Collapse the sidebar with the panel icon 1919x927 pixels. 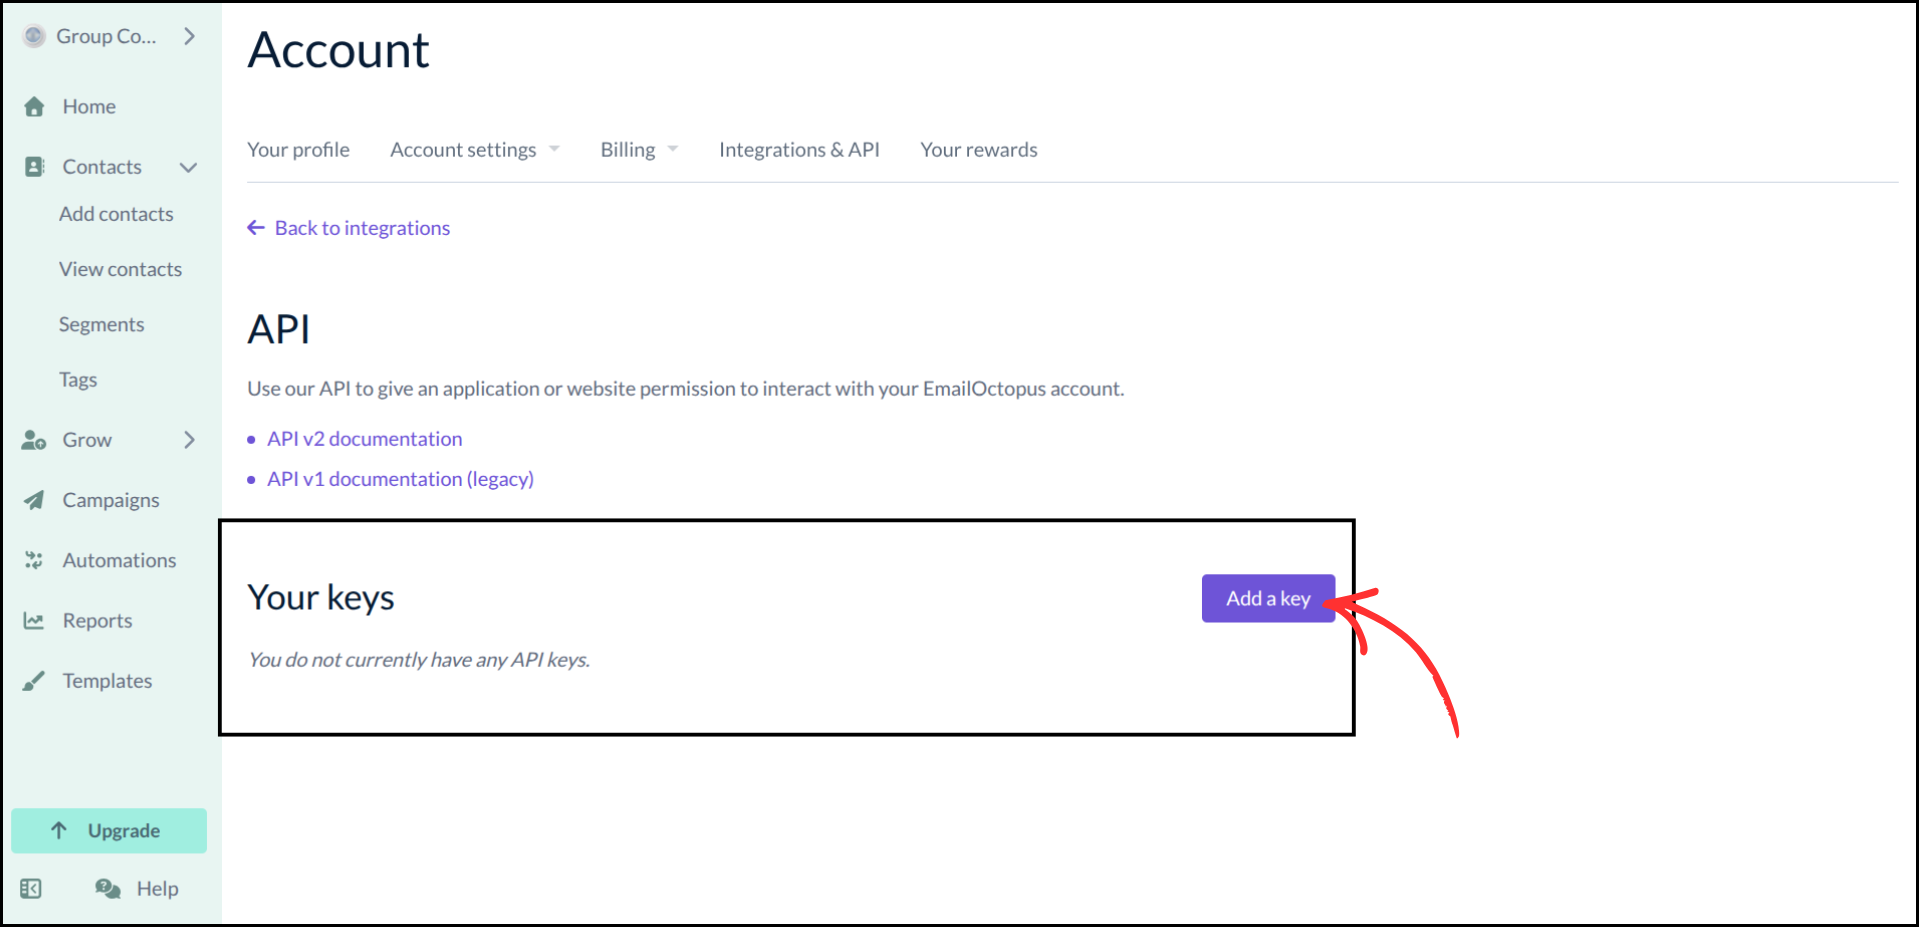31,888
